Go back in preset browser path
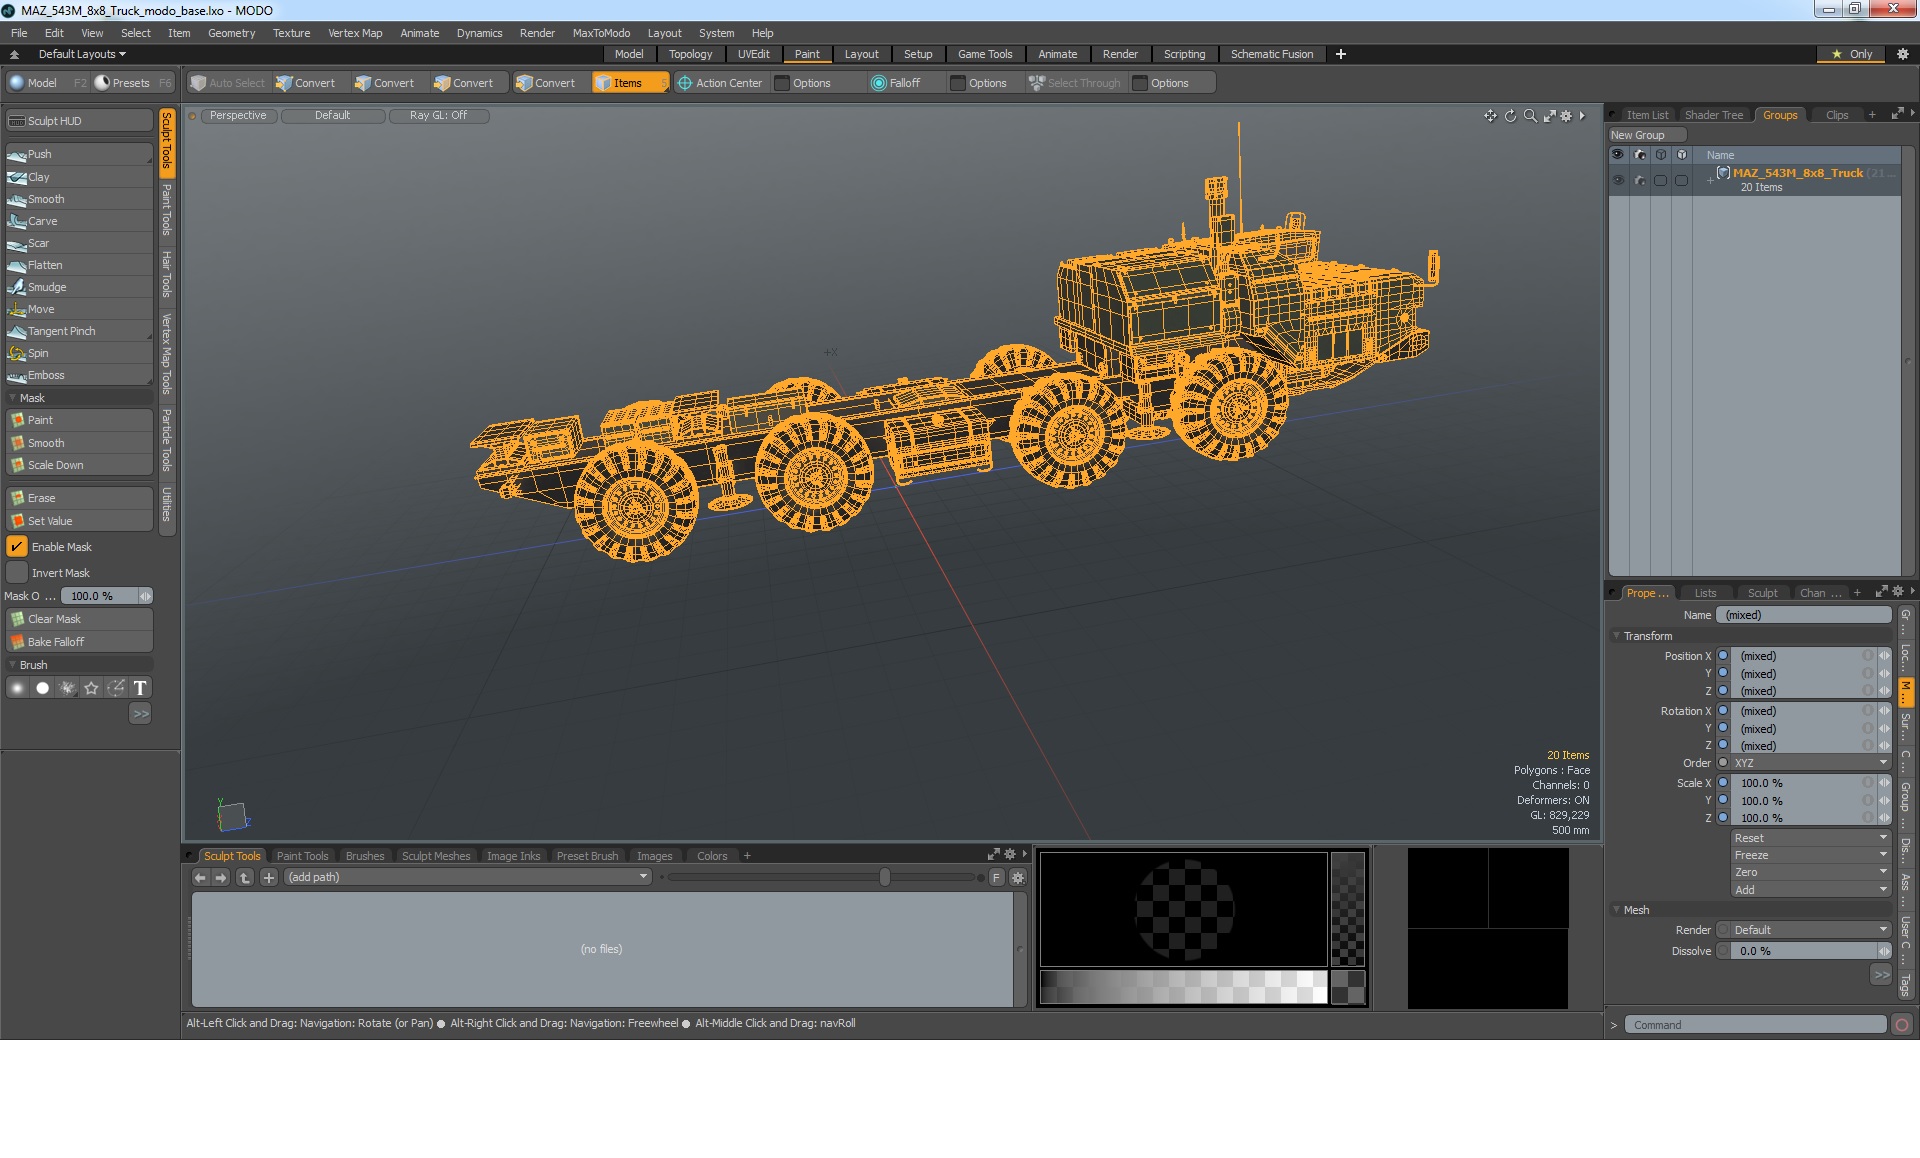The image size is (1920, 1158). [x=200, y=877]
